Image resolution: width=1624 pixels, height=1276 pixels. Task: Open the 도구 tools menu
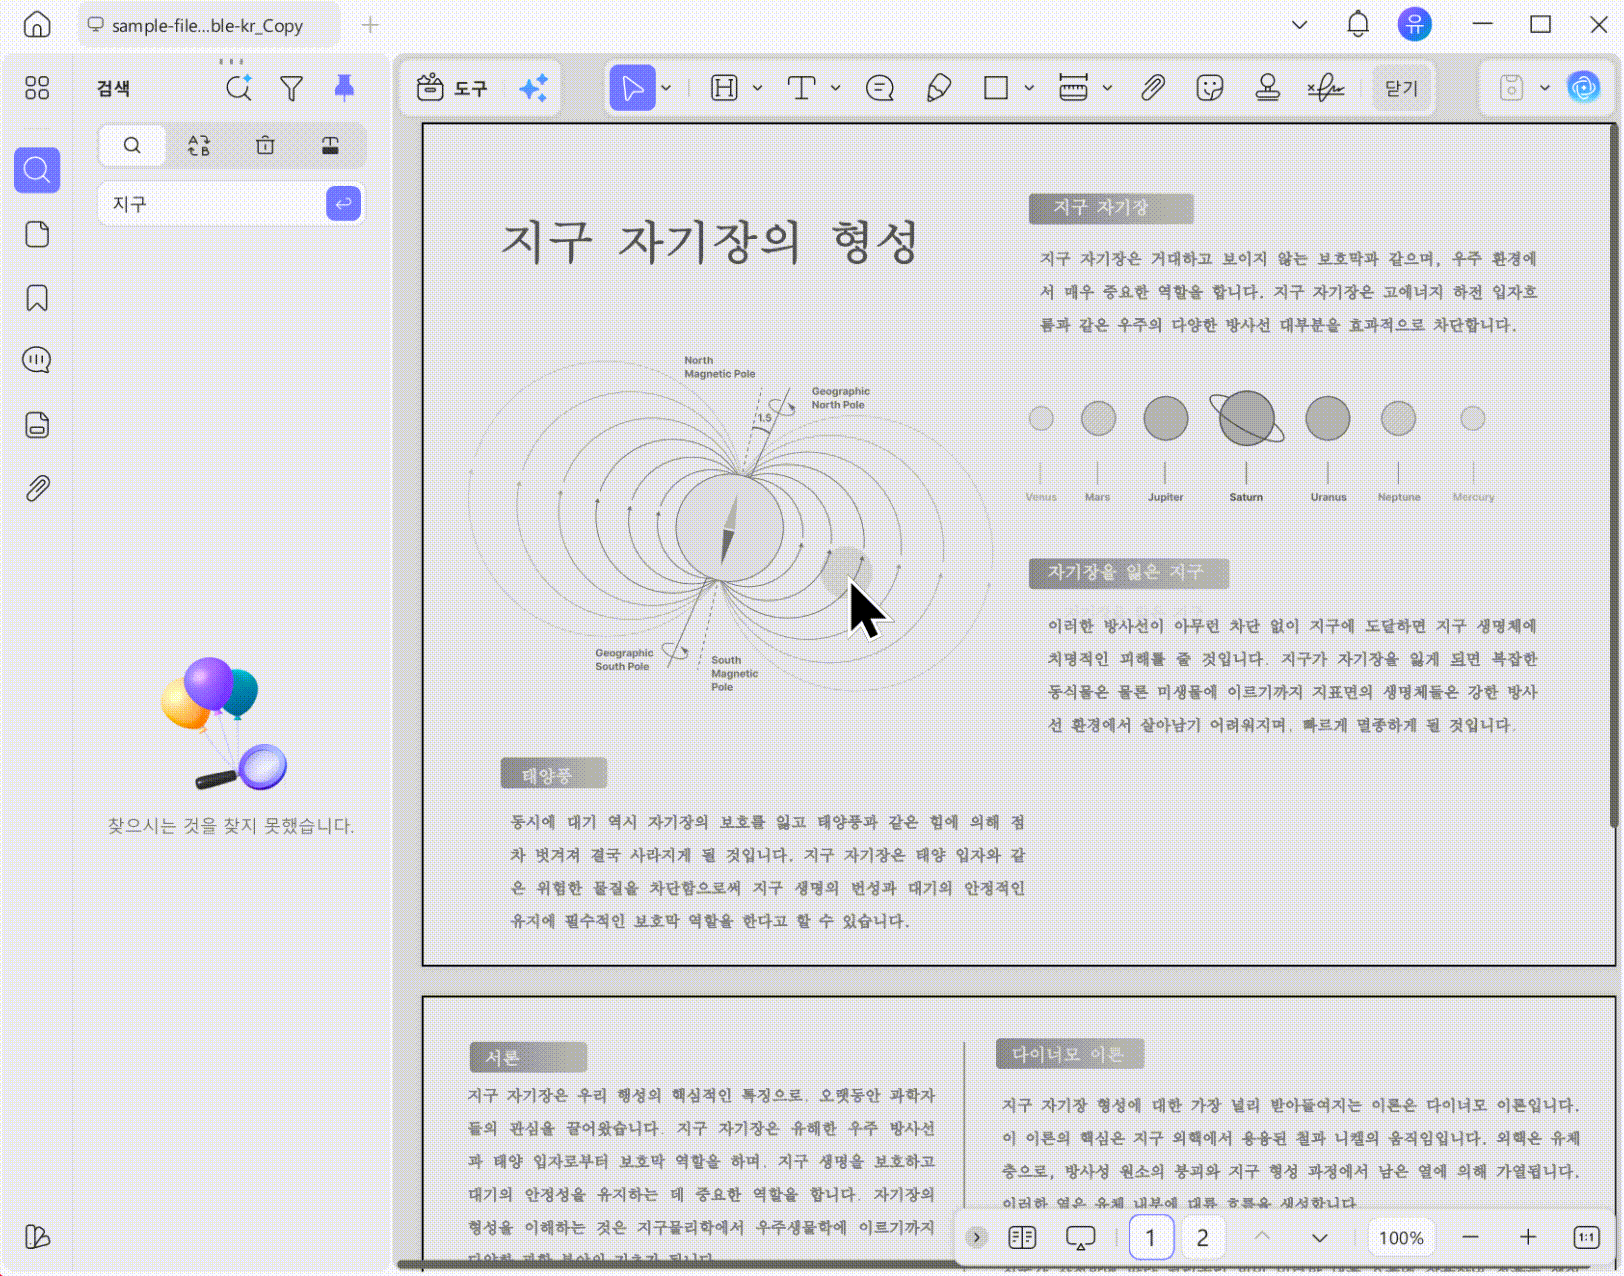pyautogui.click(x=452, y=88)
